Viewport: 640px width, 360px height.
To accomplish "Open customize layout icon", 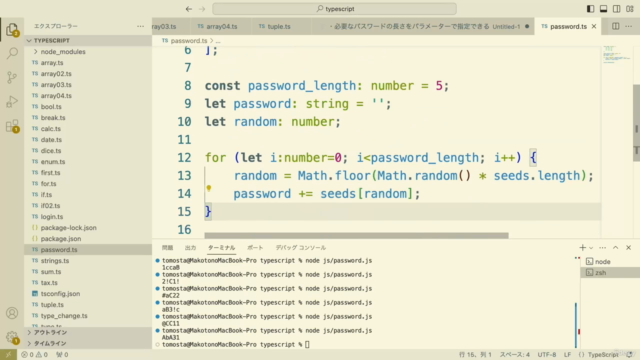I will coord(630,9).
